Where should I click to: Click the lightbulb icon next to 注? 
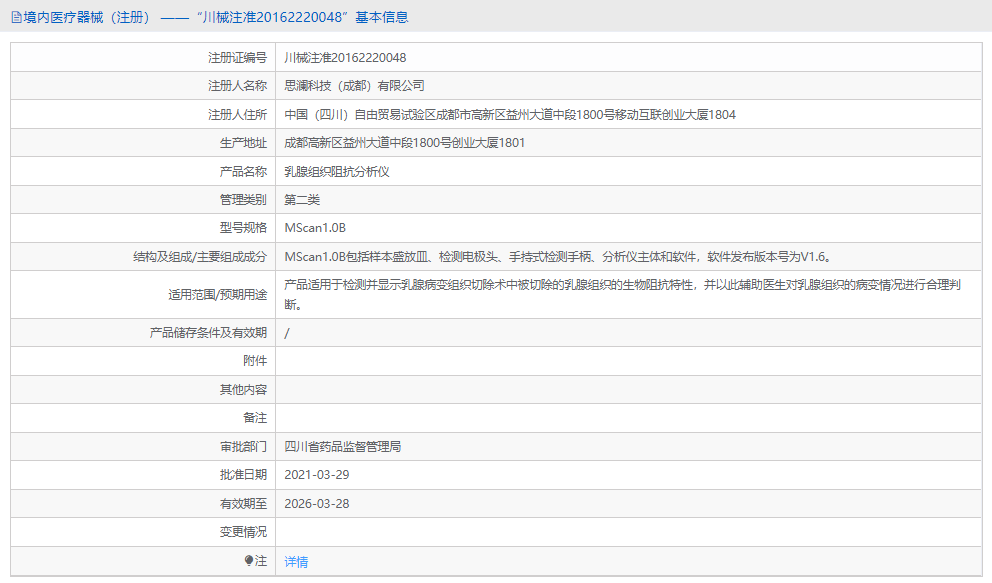coord(249,561)
